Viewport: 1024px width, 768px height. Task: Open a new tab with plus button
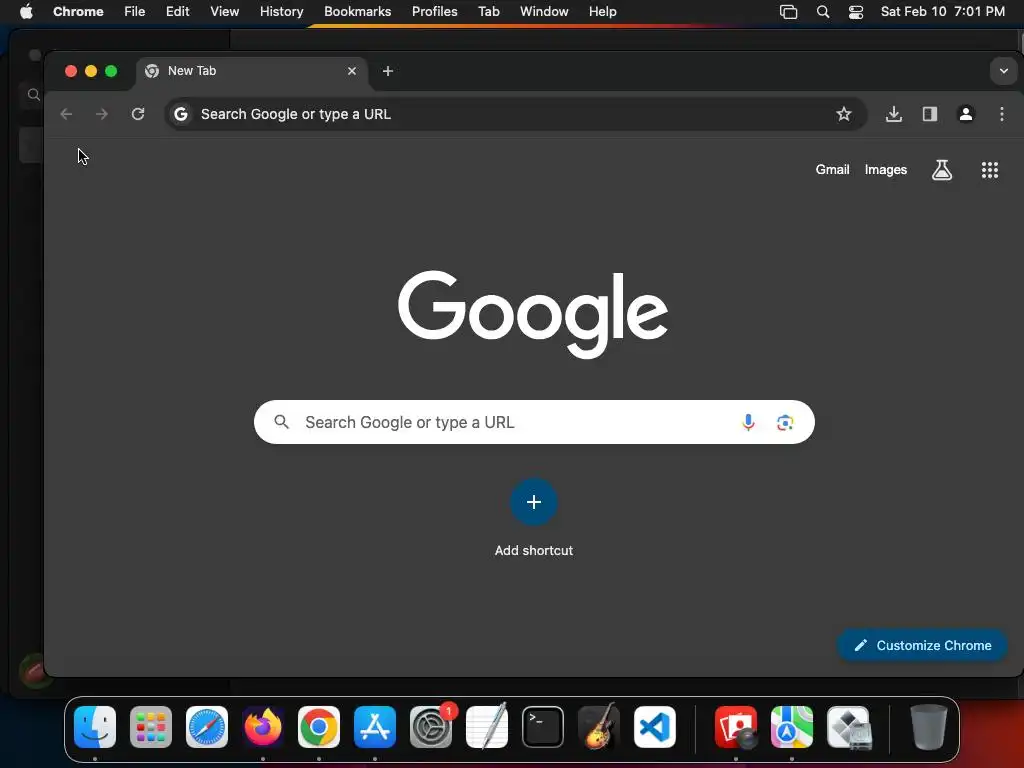pos(388,71)
